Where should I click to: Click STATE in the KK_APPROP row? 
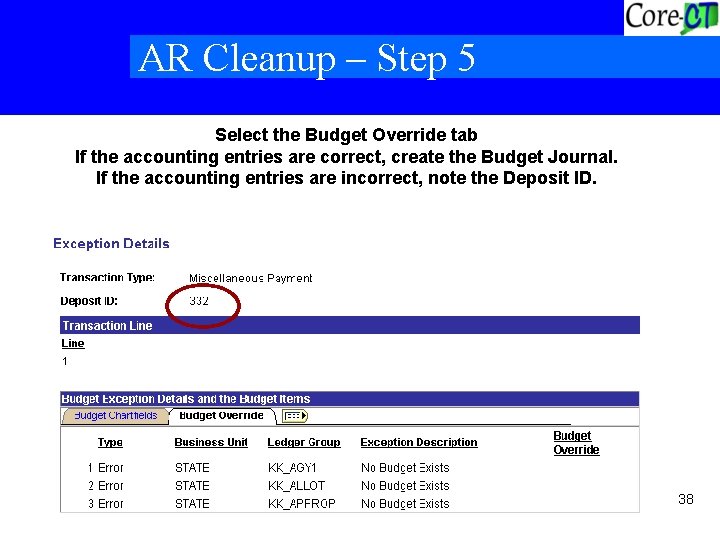coord(192,504)
